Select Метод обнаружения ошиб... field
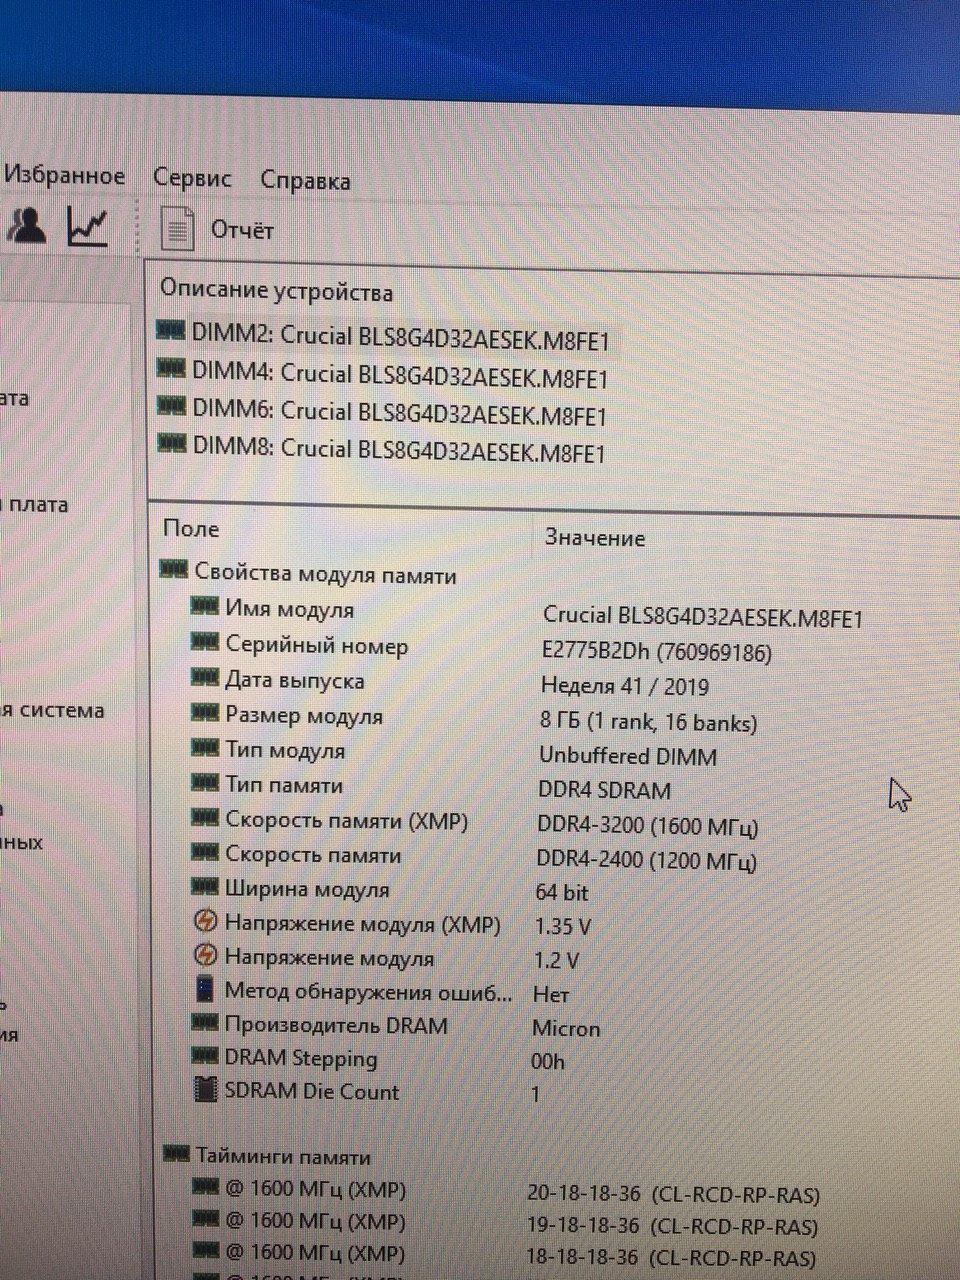960x1280 pixels. [x=368, y=992]
